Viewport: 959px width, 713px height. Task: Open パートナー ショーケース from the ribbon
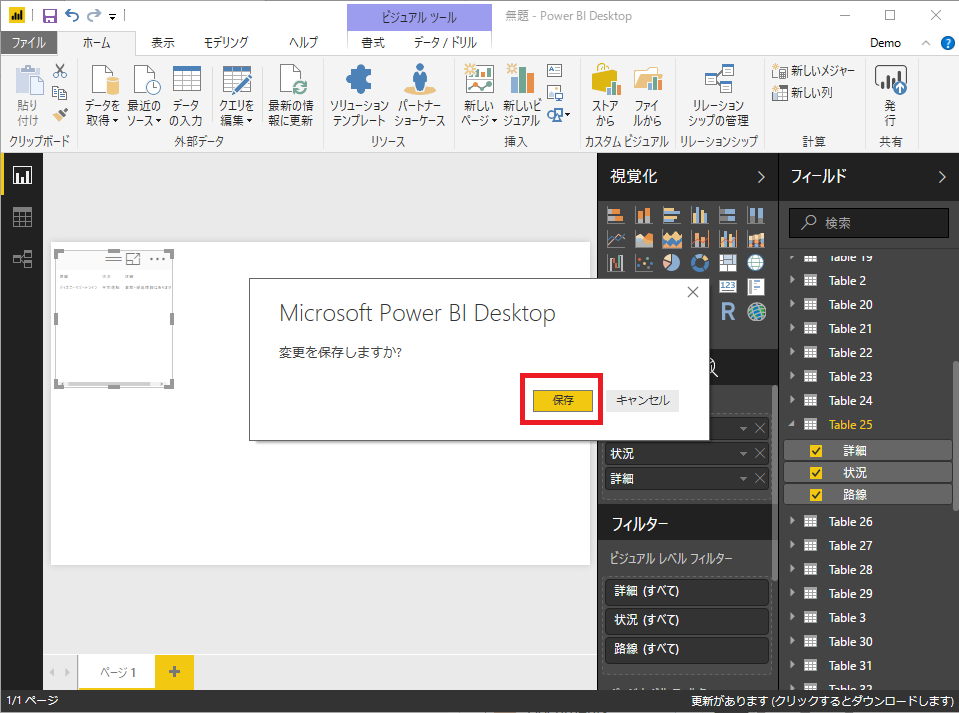(x=420, y=96)
